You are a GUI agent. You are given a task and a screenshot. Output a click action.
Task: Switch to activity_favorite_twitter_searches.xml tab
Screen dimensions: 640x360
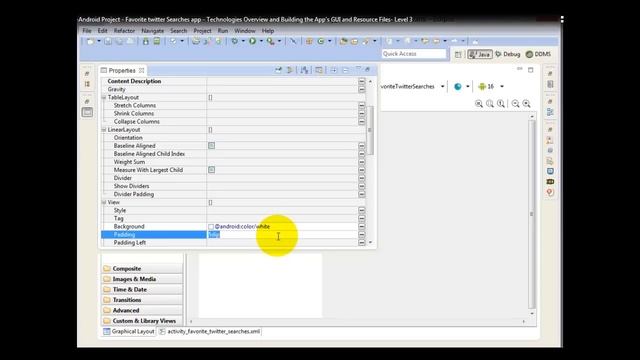(210, 331)
